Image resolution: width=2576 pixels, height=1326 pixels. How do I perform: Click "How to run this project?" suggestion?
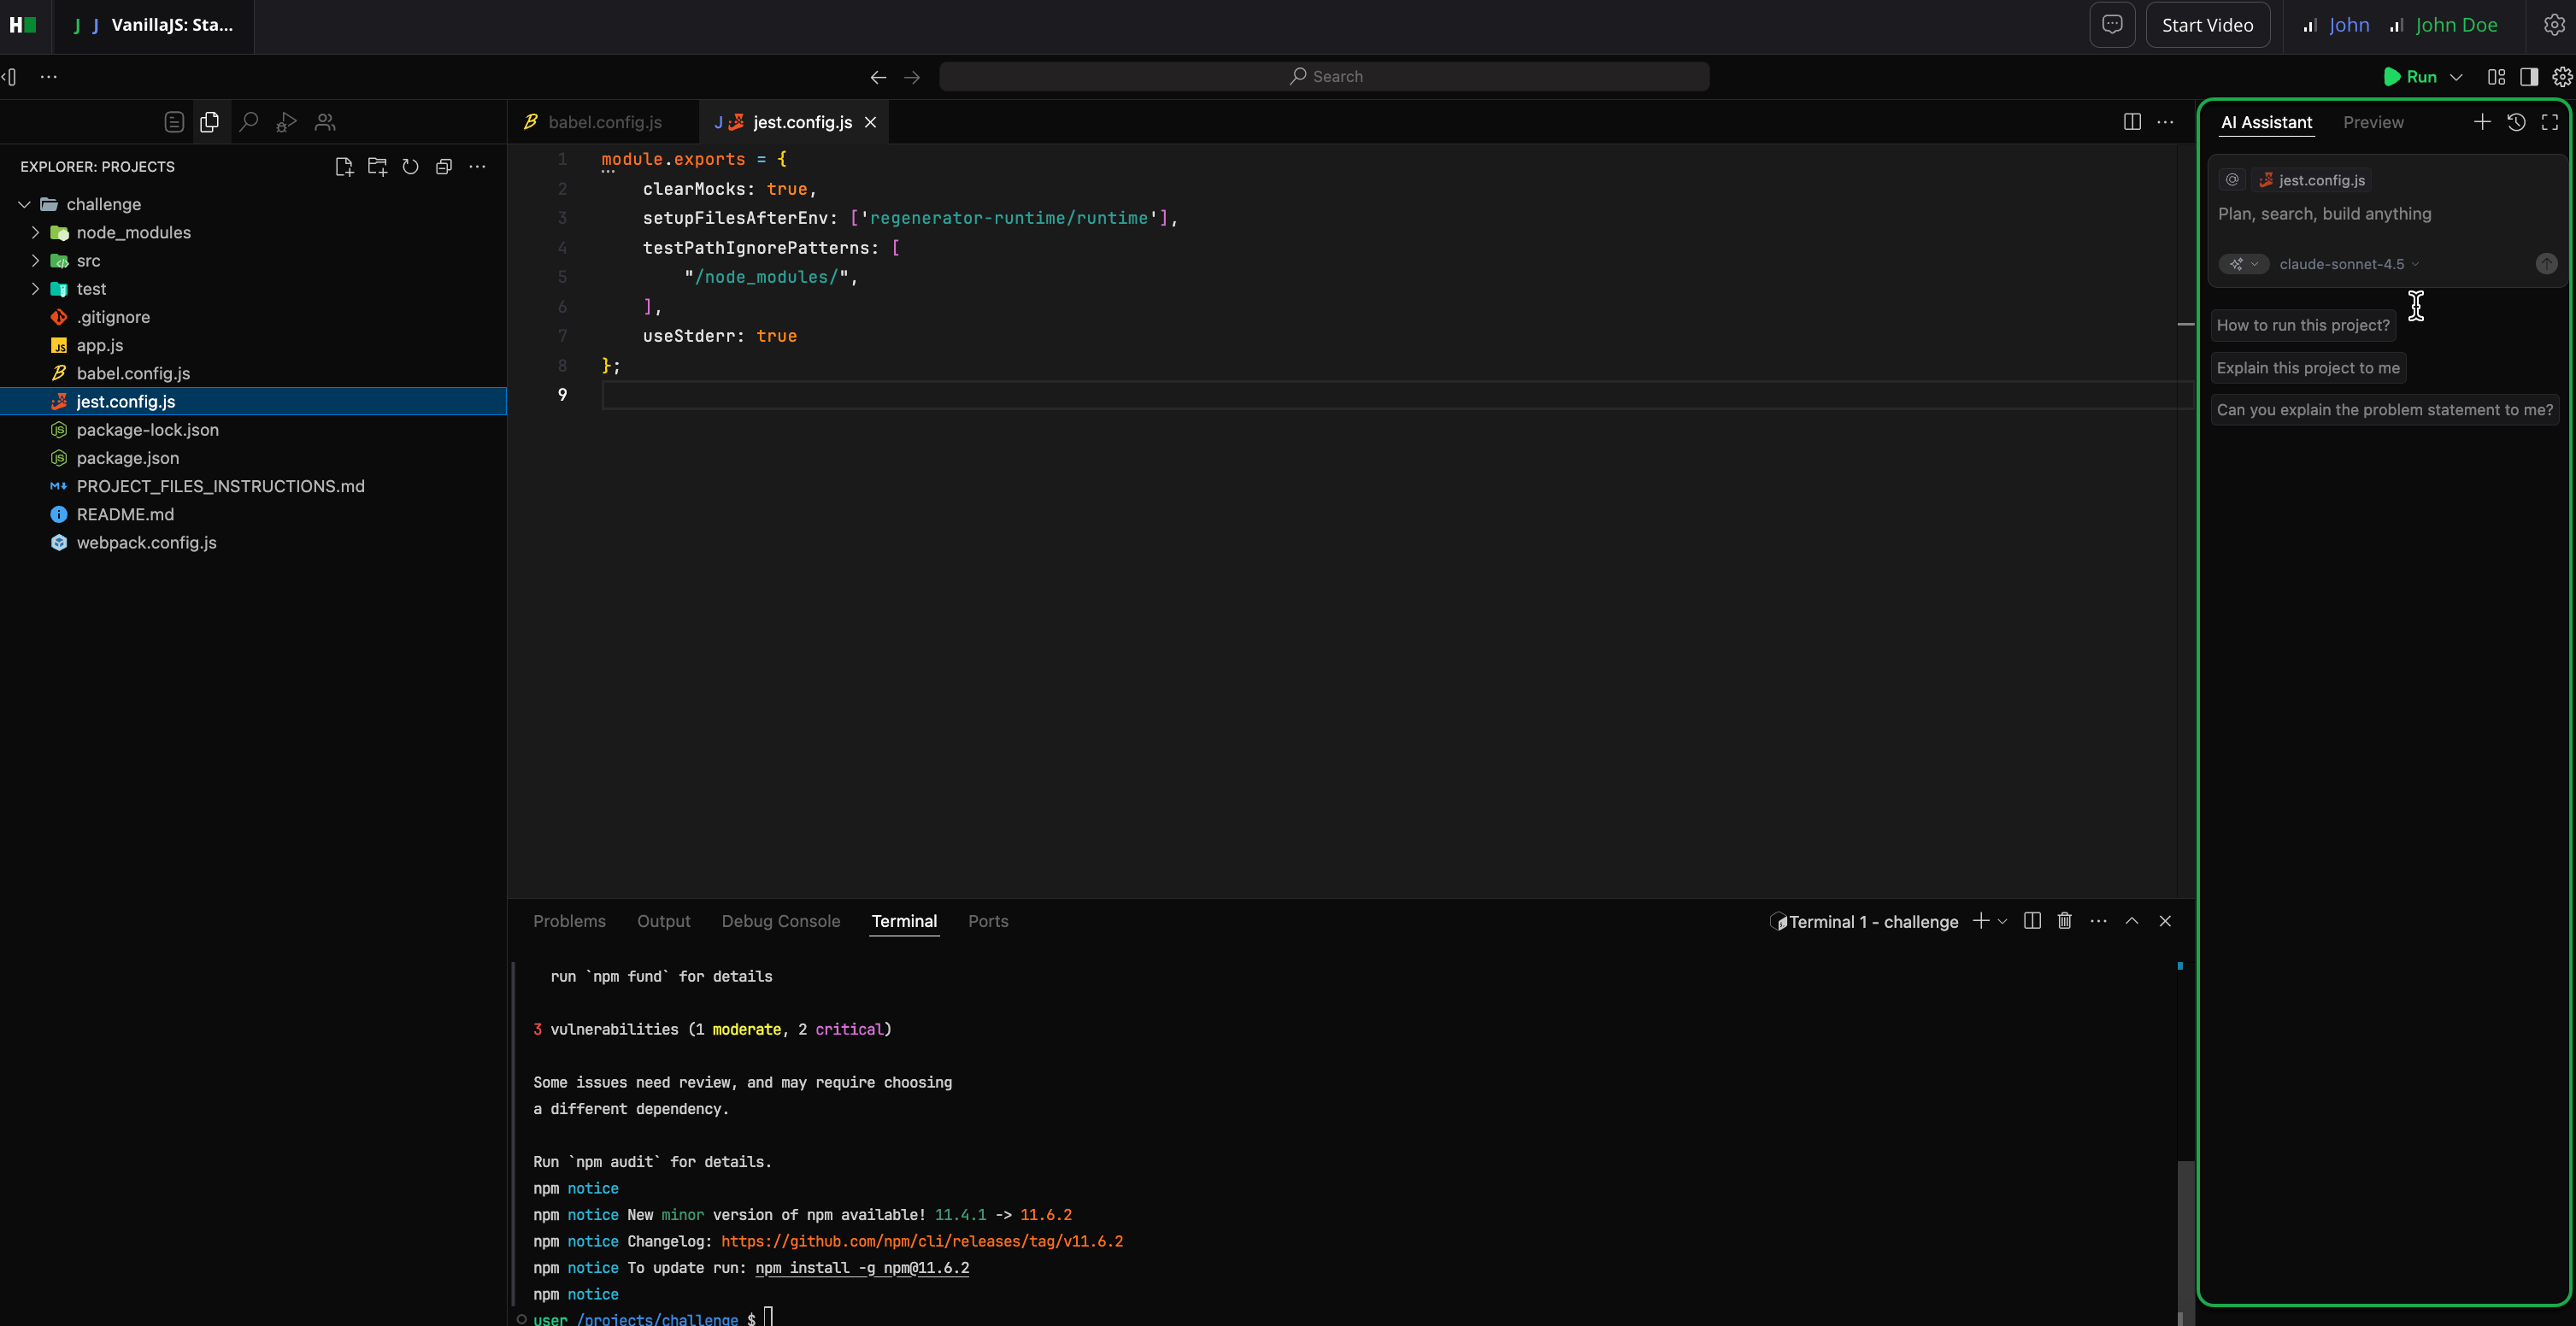2302,325
